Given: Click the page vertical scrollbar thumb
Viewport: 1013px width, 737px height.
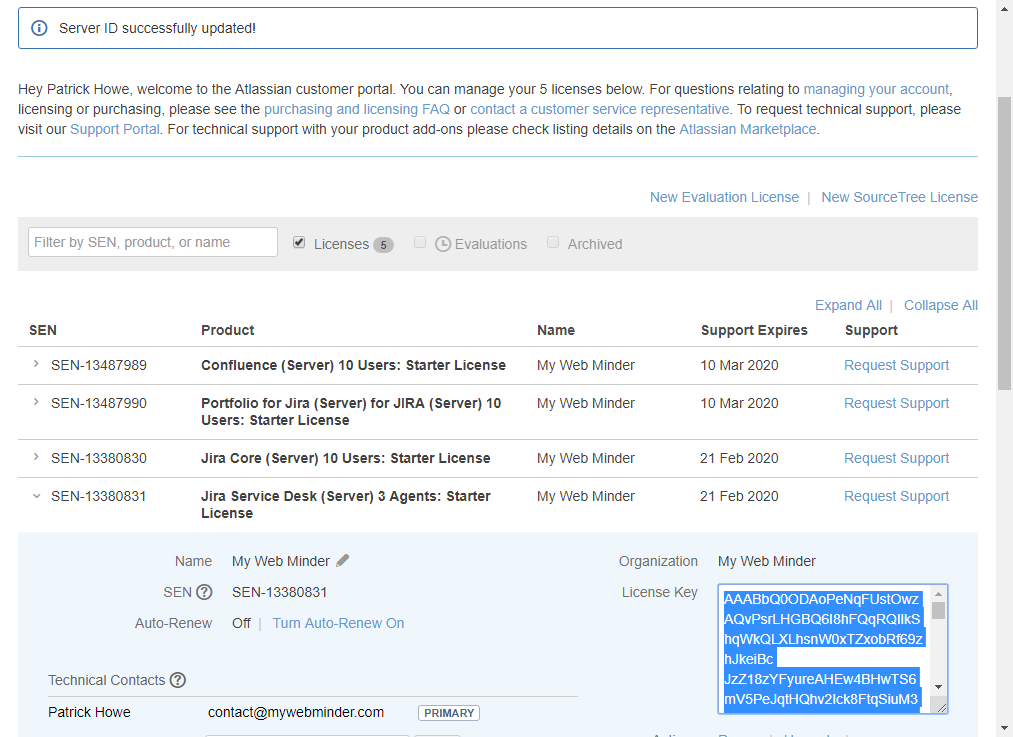Looking at the screenshot, I should click(x=1005, y=244).
